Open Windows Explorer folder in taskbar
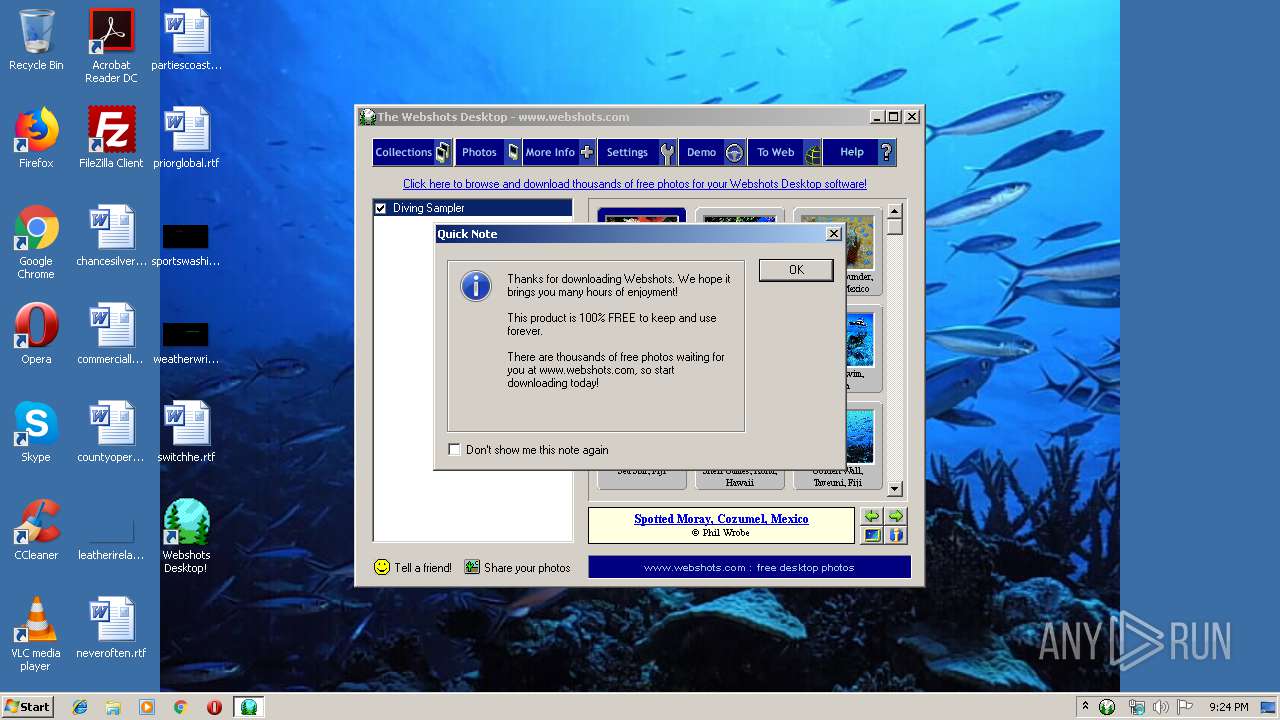The image size is (1280, 720). point(113,707)
